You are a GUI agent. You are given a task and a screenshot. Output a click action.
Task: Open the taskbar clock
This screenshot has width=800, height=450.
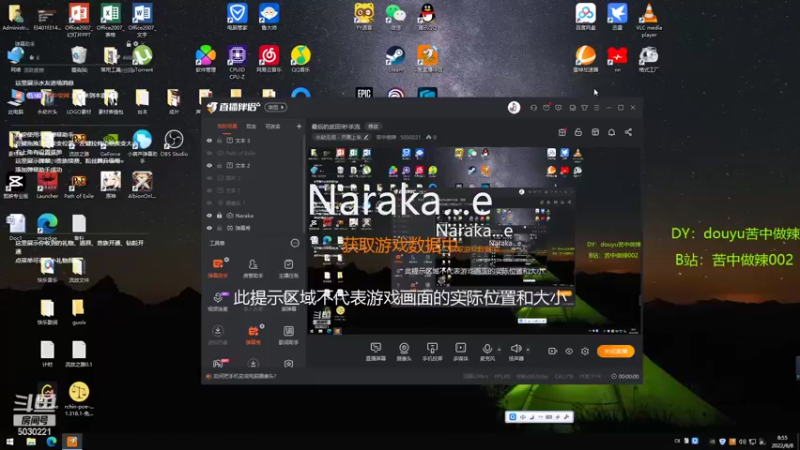click(x=782, y=442)
